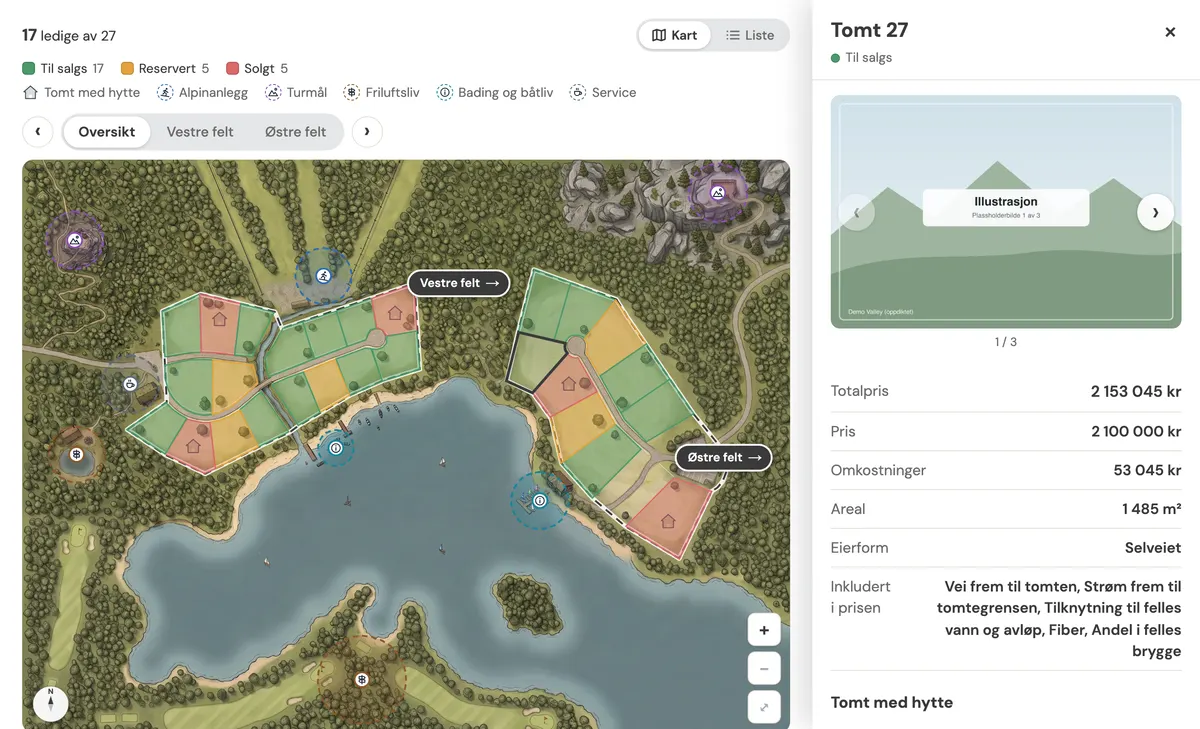Click the Service legend icon

[578, 92]
